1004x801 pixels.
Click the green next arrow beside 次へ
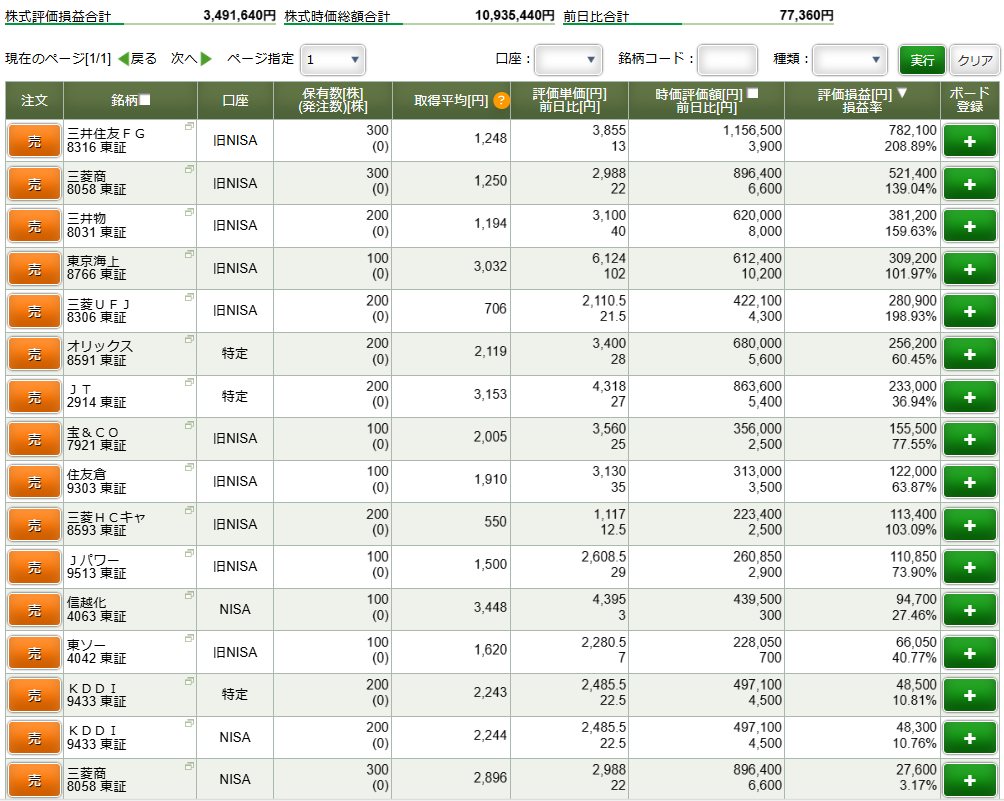(x=206, y=59)
